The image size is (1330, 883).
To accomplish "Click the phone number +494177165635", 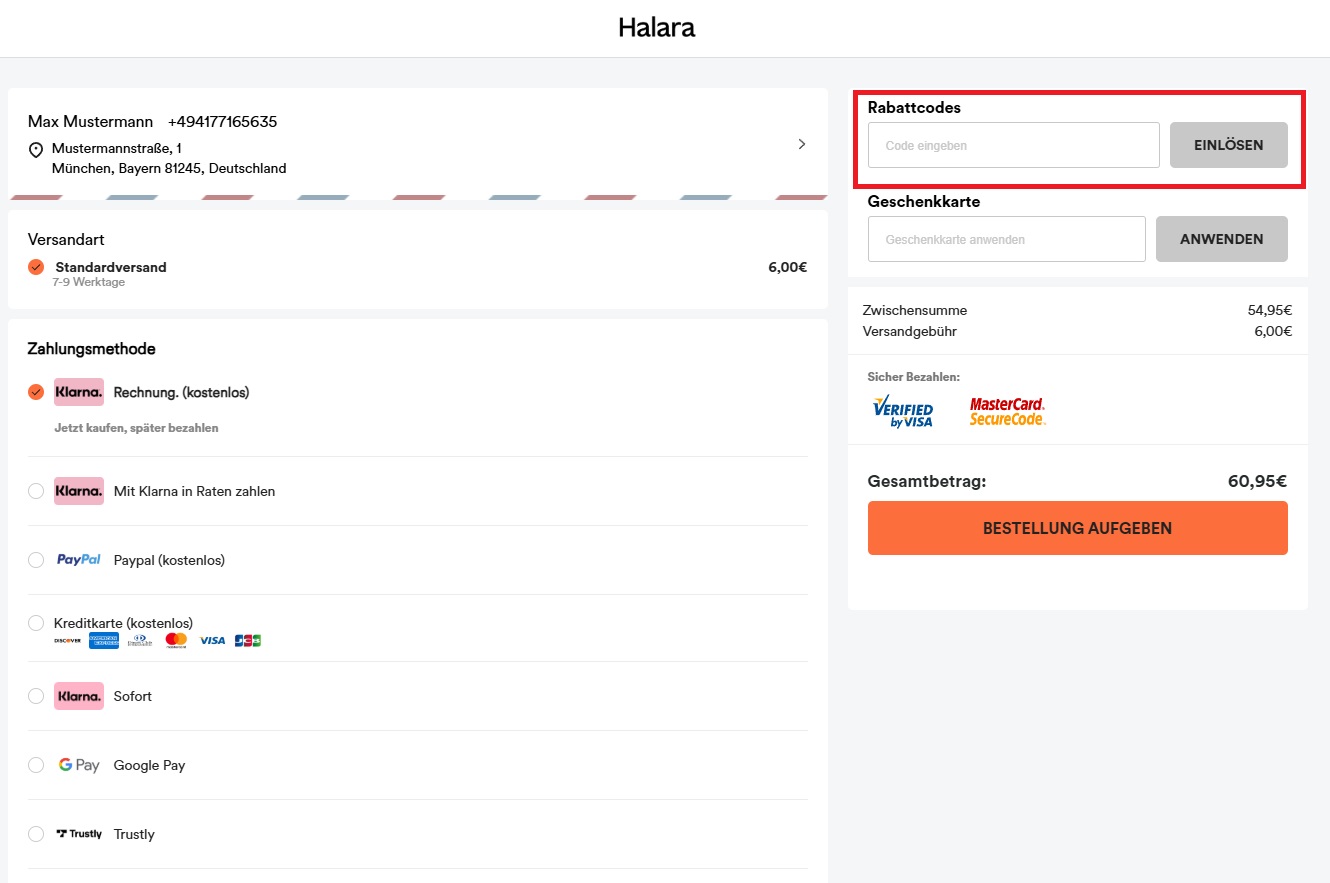I will [222, 122].
